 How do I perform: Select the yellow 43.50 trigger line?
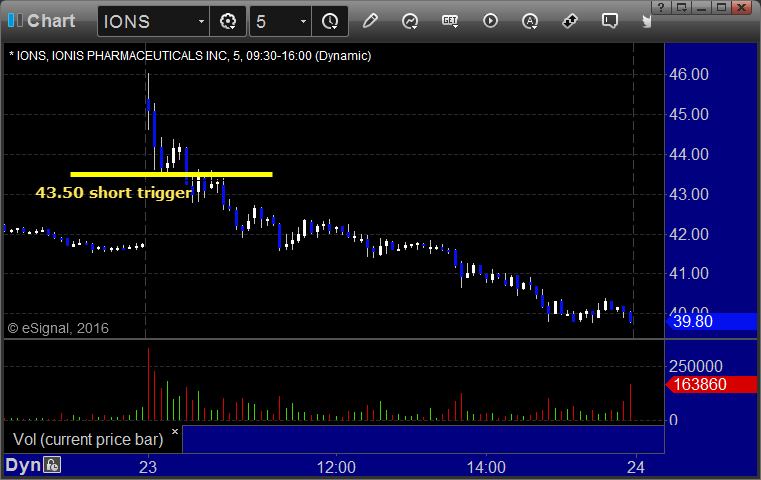(x=171, y=174)
